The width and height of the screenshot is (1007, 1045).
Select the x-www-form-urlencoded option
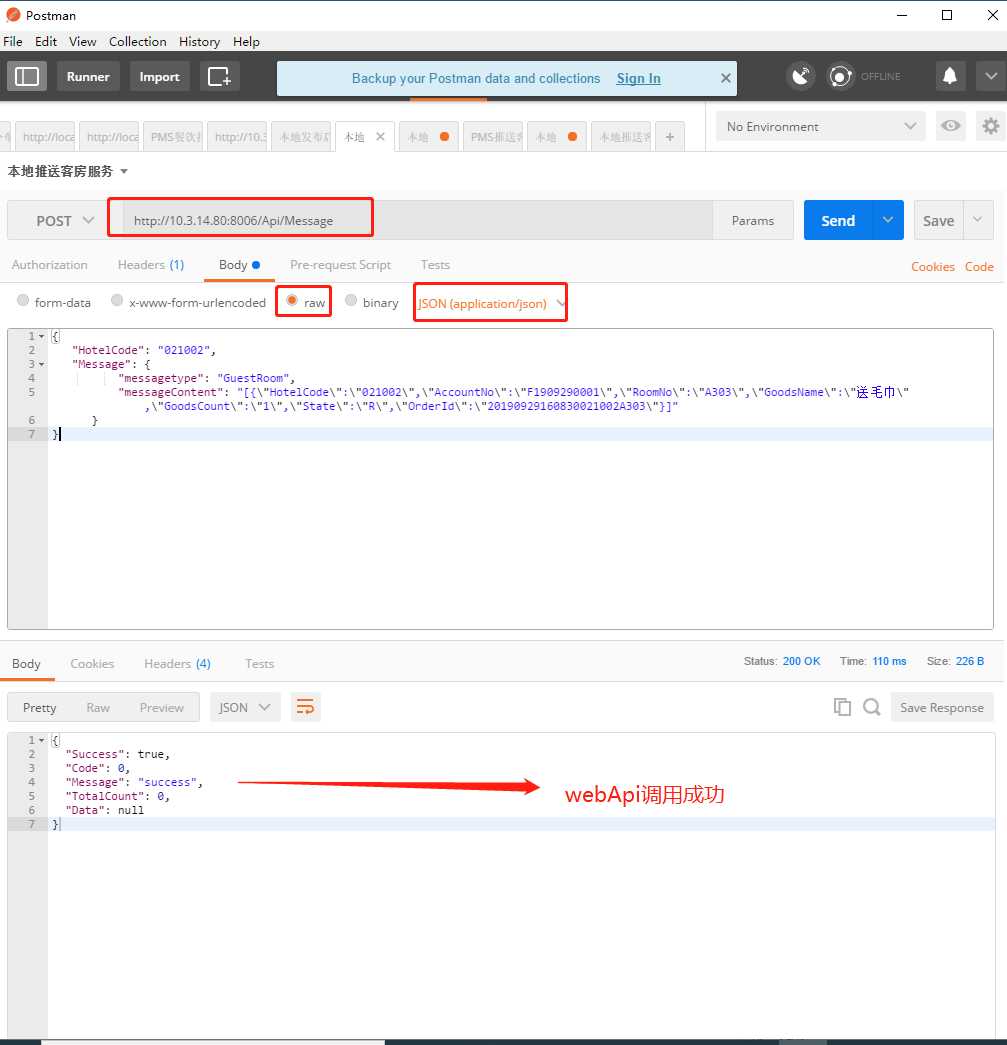click(x=117, y=301)
